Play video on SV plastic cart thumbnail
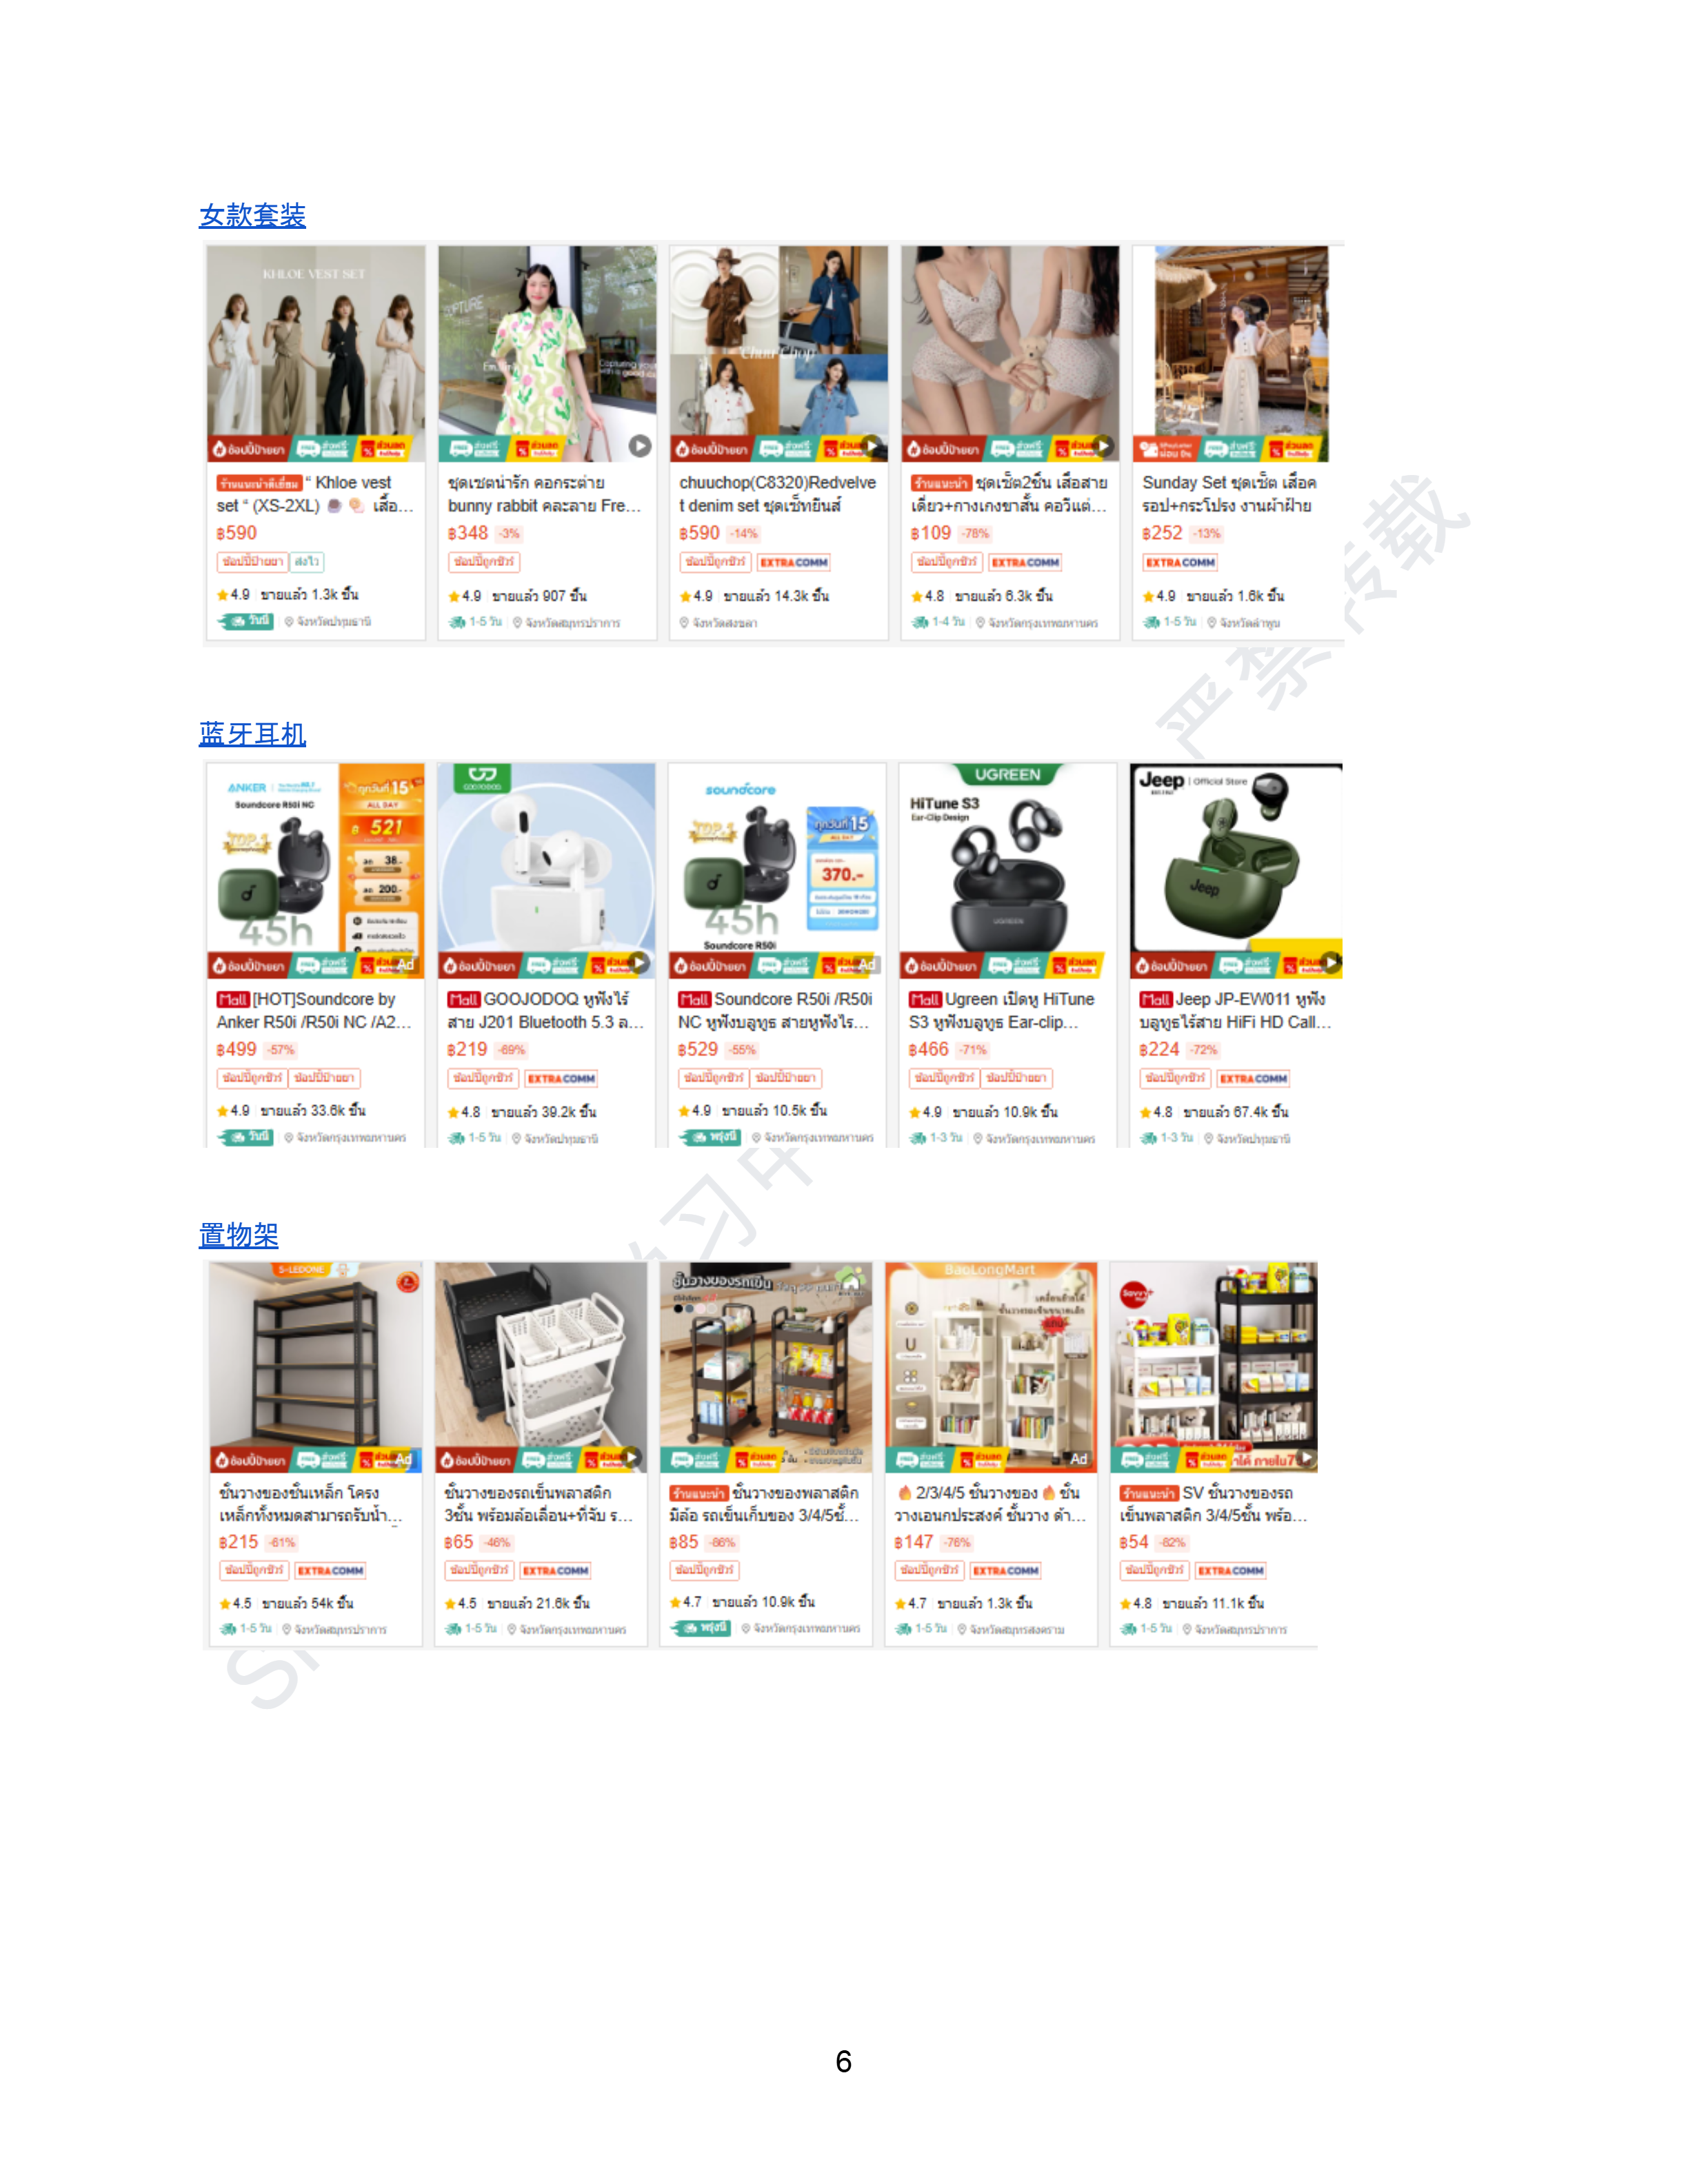1688x2184 pixels. coord(1306,1458)
